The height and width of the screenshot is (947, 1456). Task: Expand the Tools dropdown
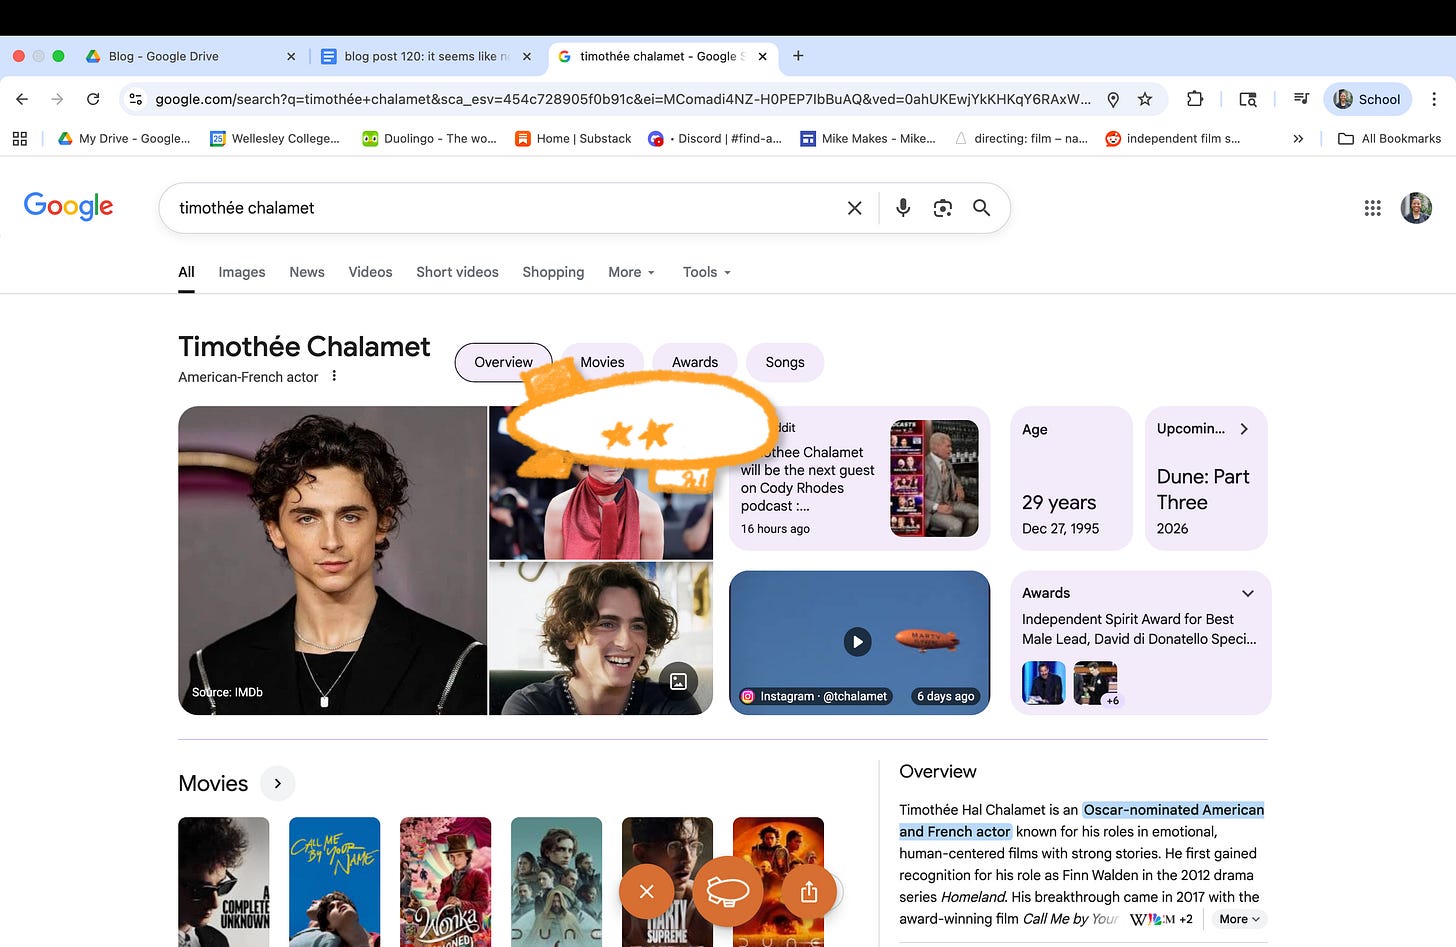pyautogui.click(x=707, y=272)
